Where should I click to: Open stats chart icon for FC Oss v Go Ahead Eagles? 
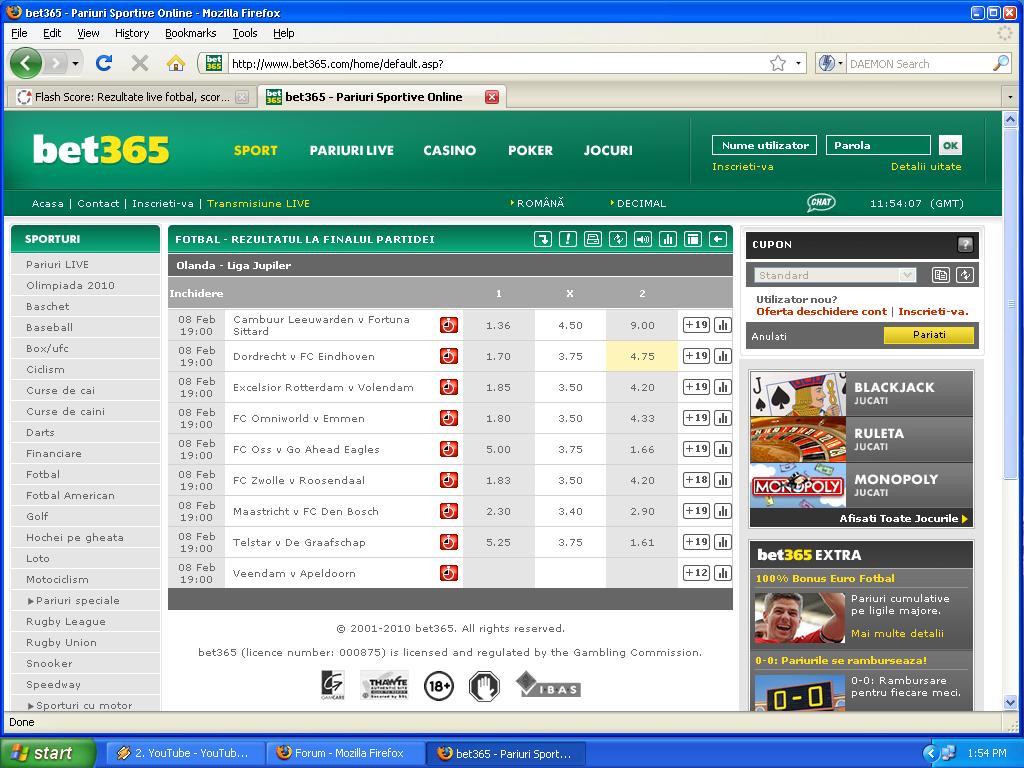point(722,449)
